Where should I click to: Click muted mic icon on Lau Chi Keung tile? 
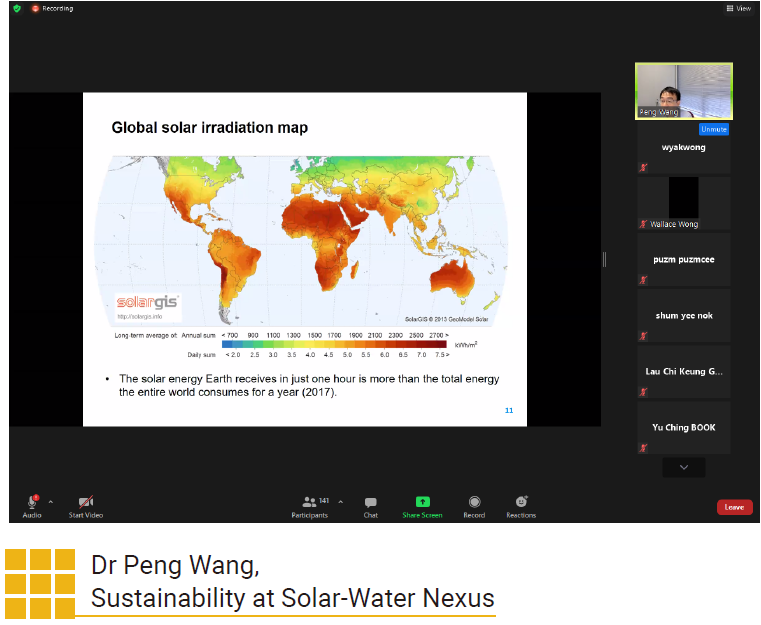tap(643, 392)
